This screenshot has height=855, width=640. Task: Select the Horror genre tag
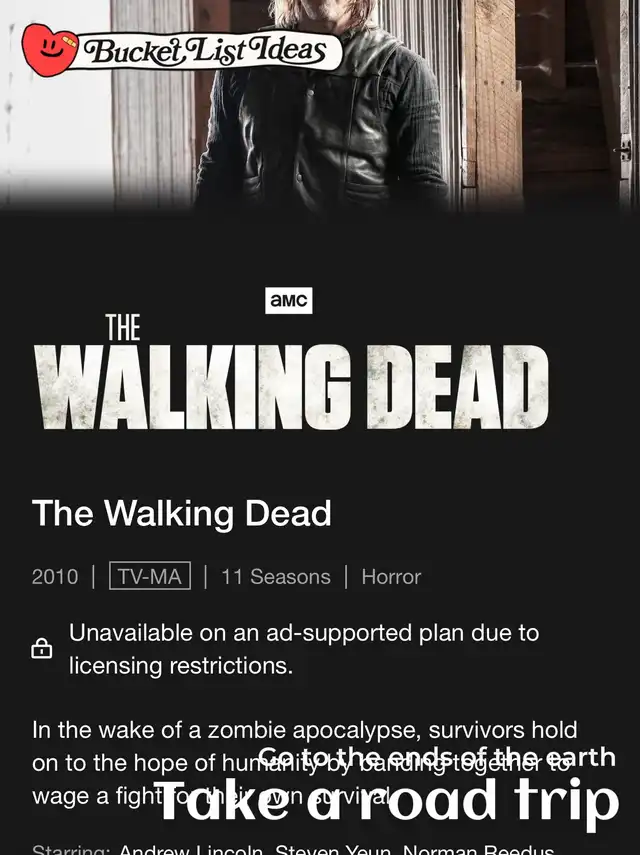coord(391,576)
